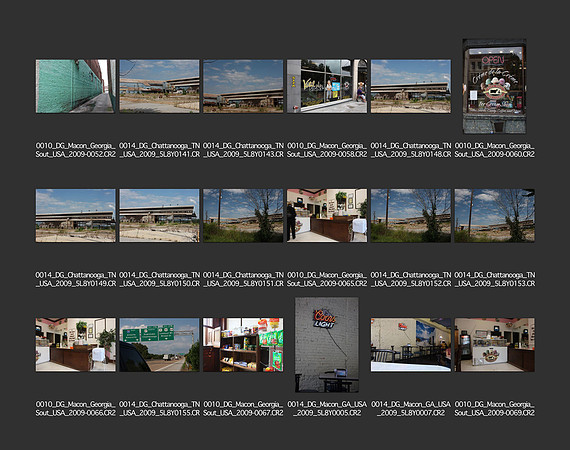Click filename ending 2009-0060.CR2
570x450 pixels.
point(494,150)
